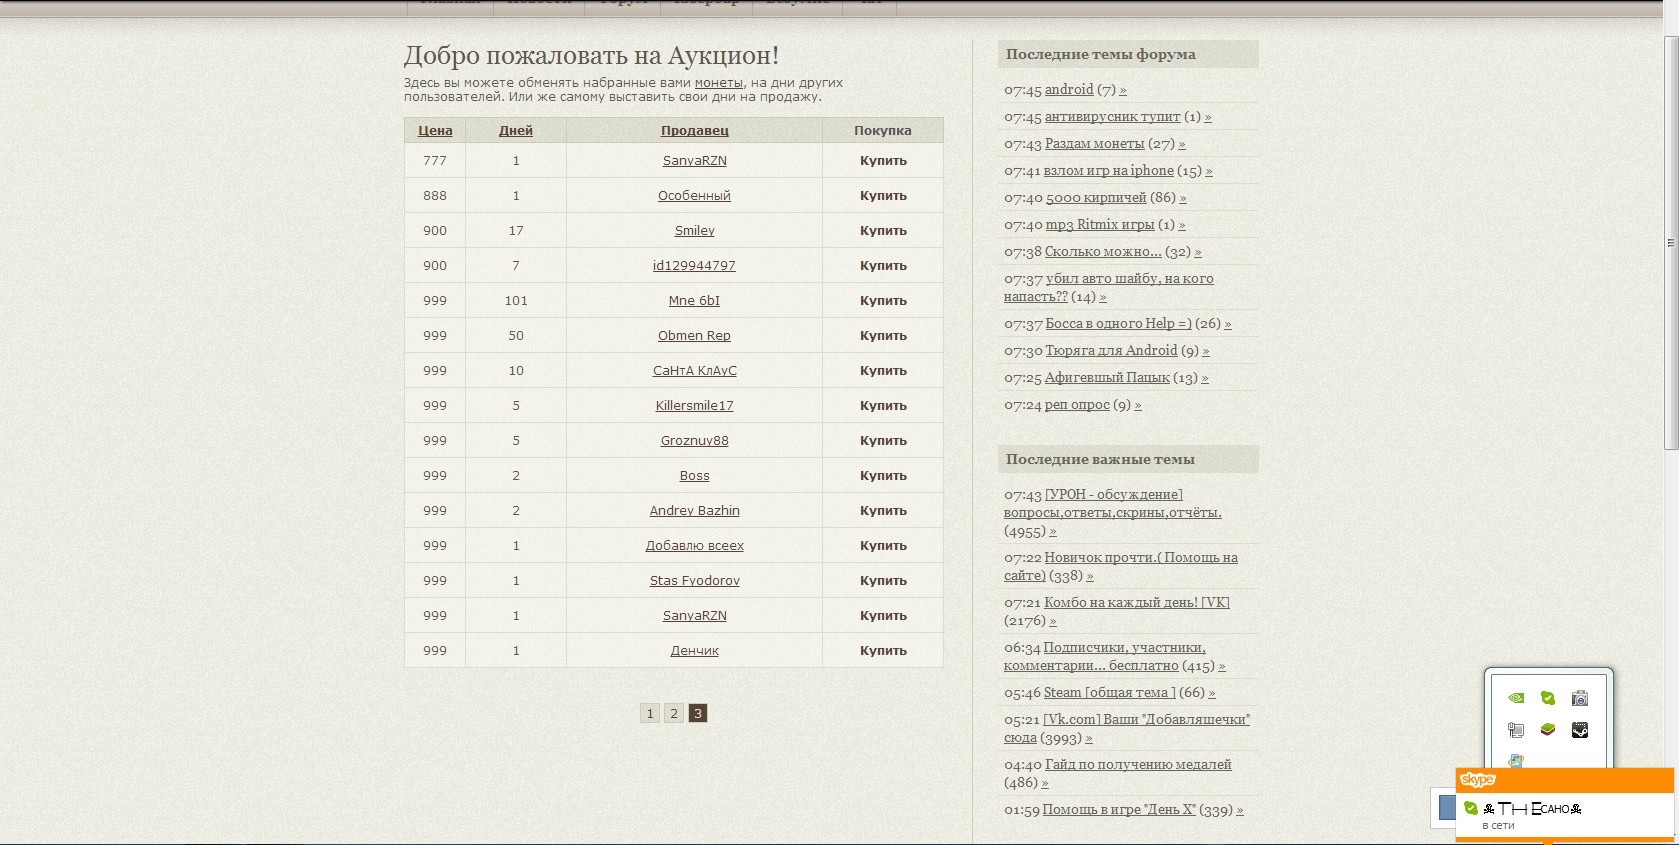1679x845 pixels.
Task: Open the реп опрос topic
Action: (1077, 404)
